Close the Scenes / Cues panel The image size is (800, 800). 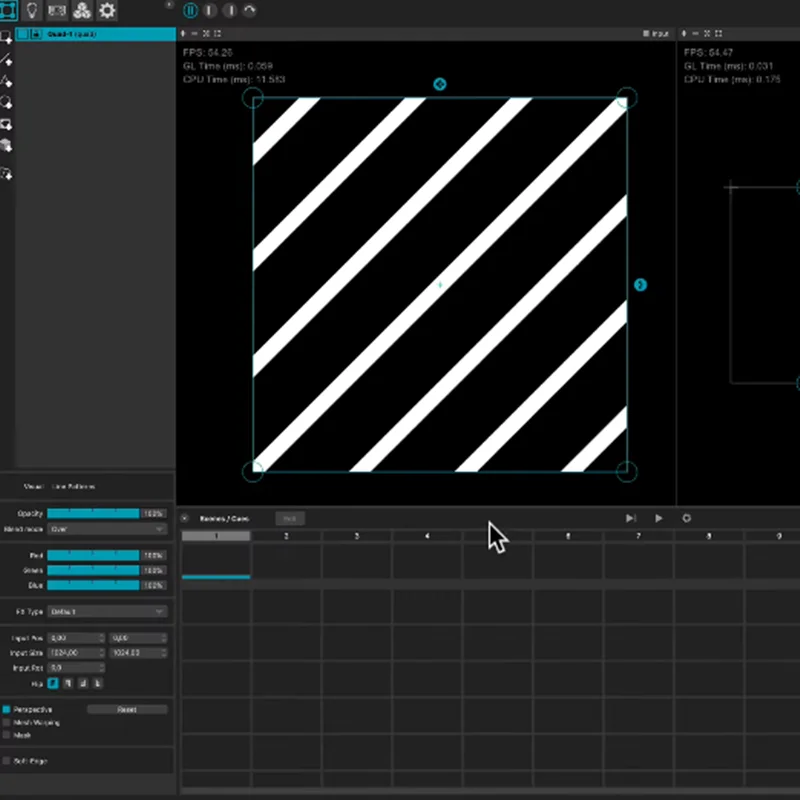pos(185,518)
